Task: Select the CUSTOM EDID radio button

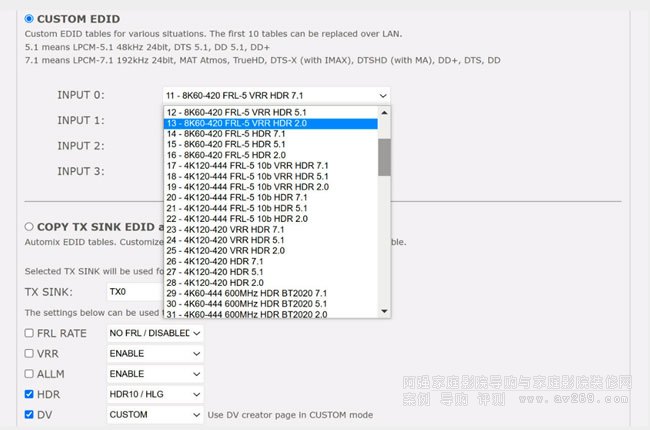Action: click(29, 18)
